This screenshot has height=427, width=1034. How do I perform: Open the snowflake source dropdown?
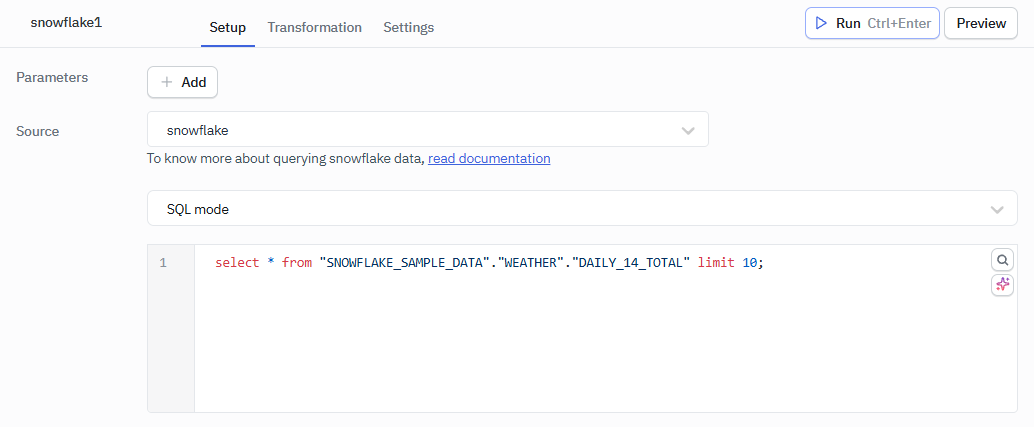(427, 130)
